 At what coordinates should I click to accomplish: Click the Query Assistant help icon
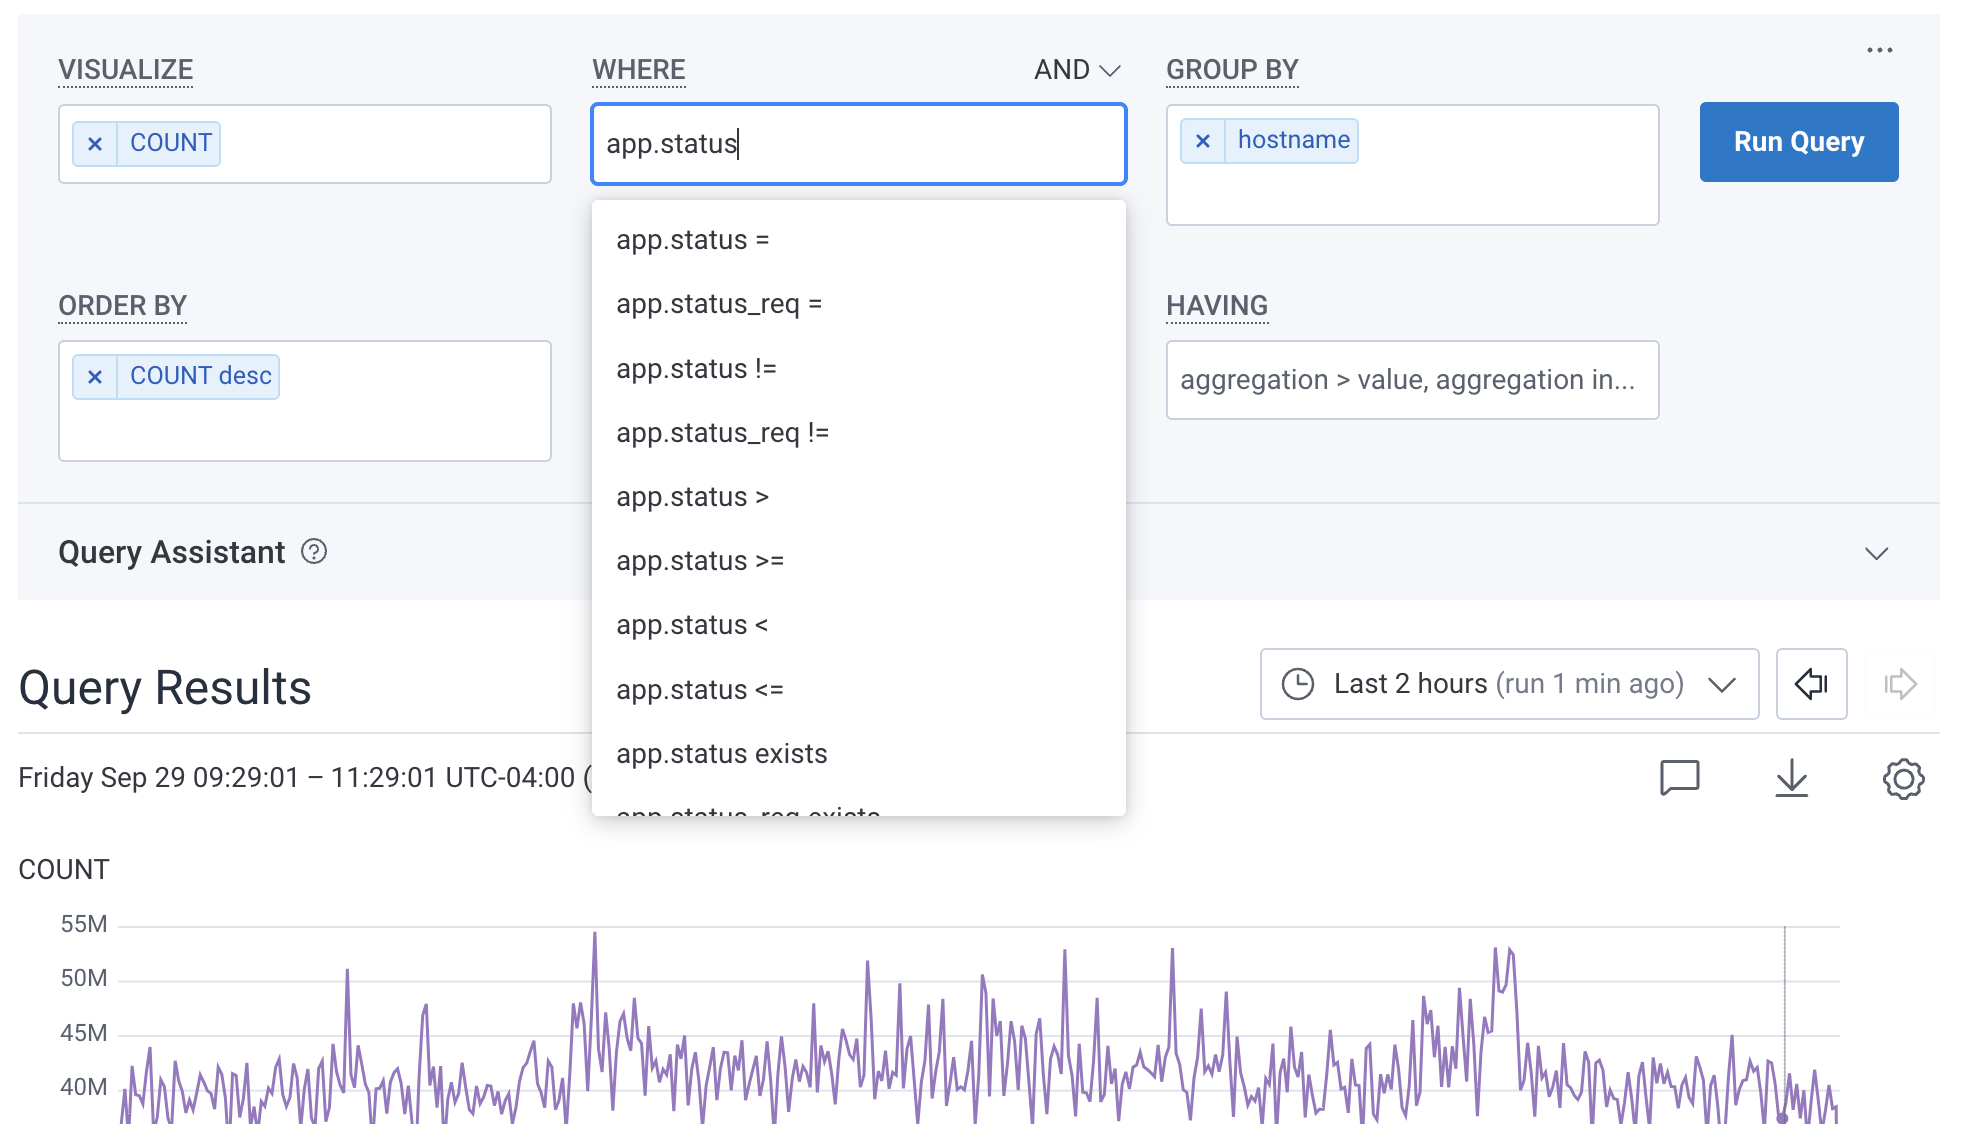(313, 552)
